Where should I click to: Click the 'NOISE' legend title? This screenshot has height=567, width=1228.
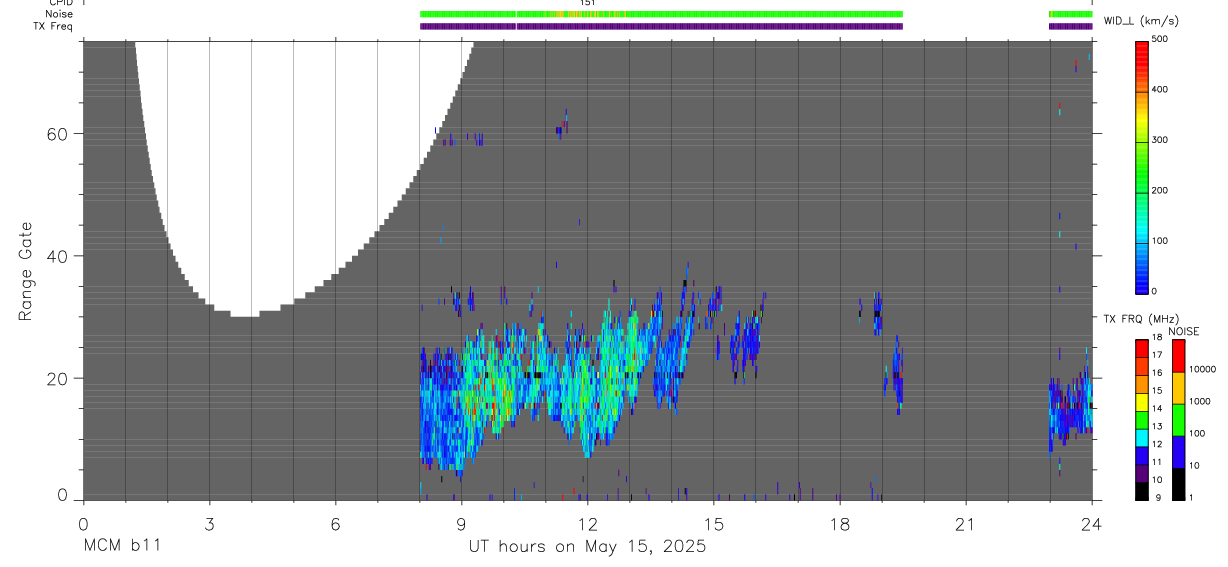click(x=1183, y=331)
